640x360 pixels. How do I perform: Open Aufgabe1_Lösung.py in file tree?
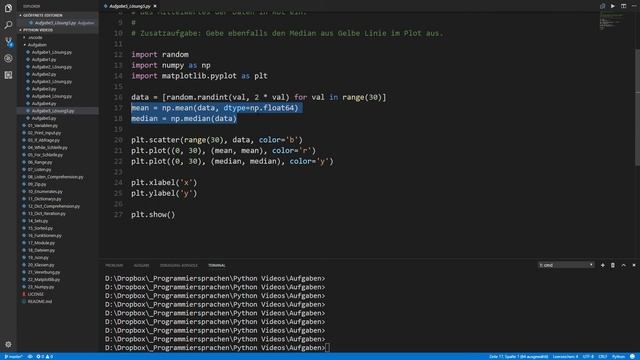[x=51, y=52]
